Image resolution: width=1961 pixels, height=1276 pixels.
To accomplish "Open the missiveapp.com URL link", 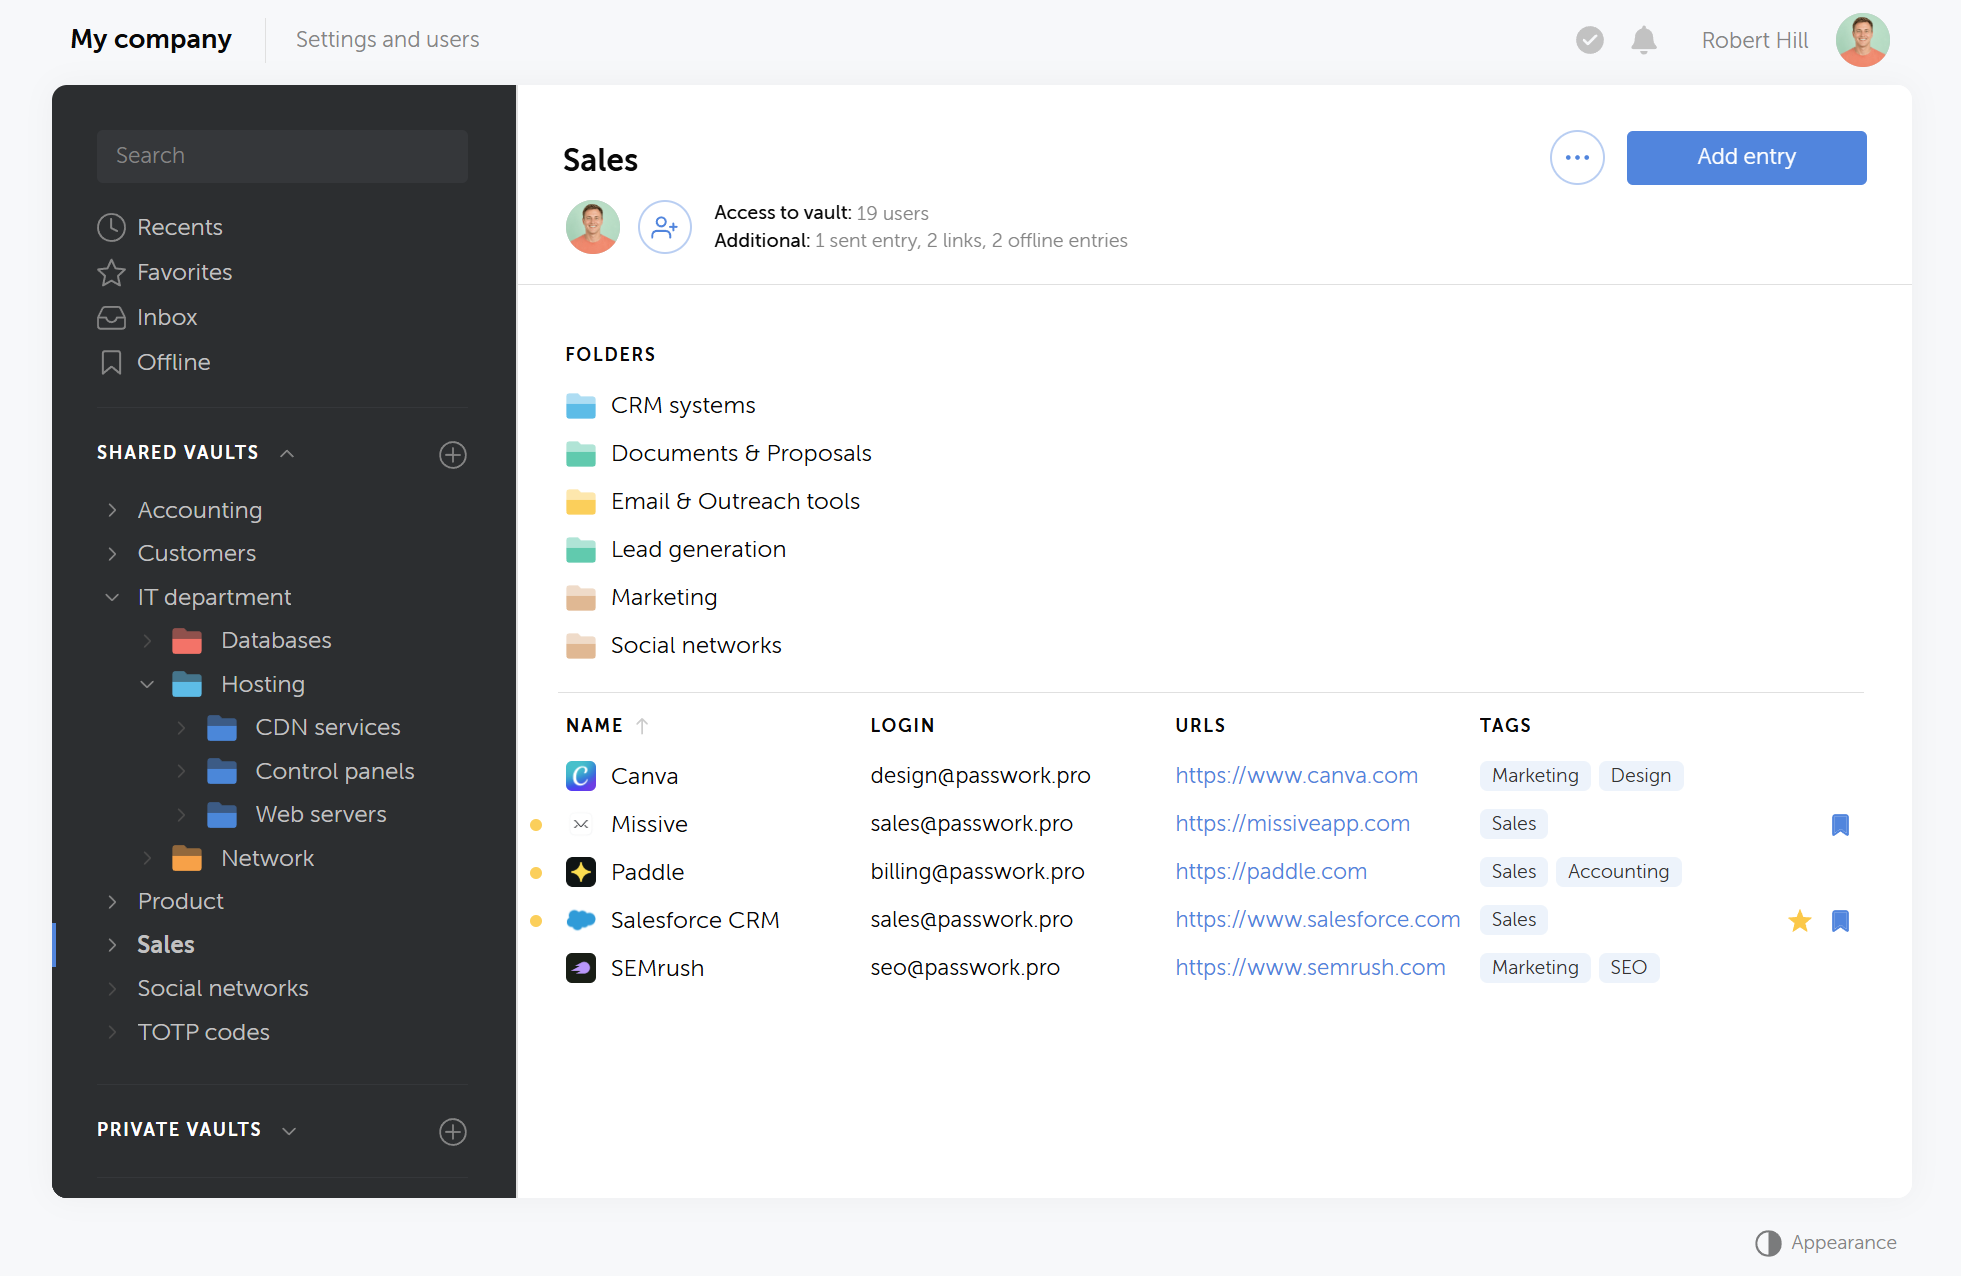I will point(1292,824).
